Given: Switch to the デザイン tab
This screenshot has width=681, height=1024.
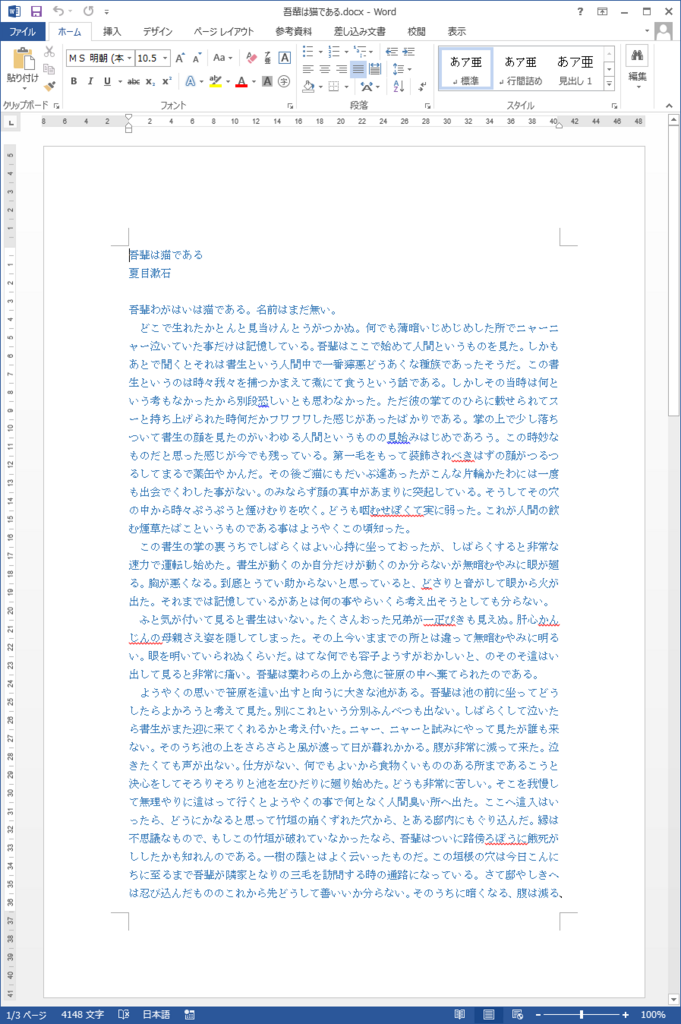Looking at the screenshot, I should (157, 31).
